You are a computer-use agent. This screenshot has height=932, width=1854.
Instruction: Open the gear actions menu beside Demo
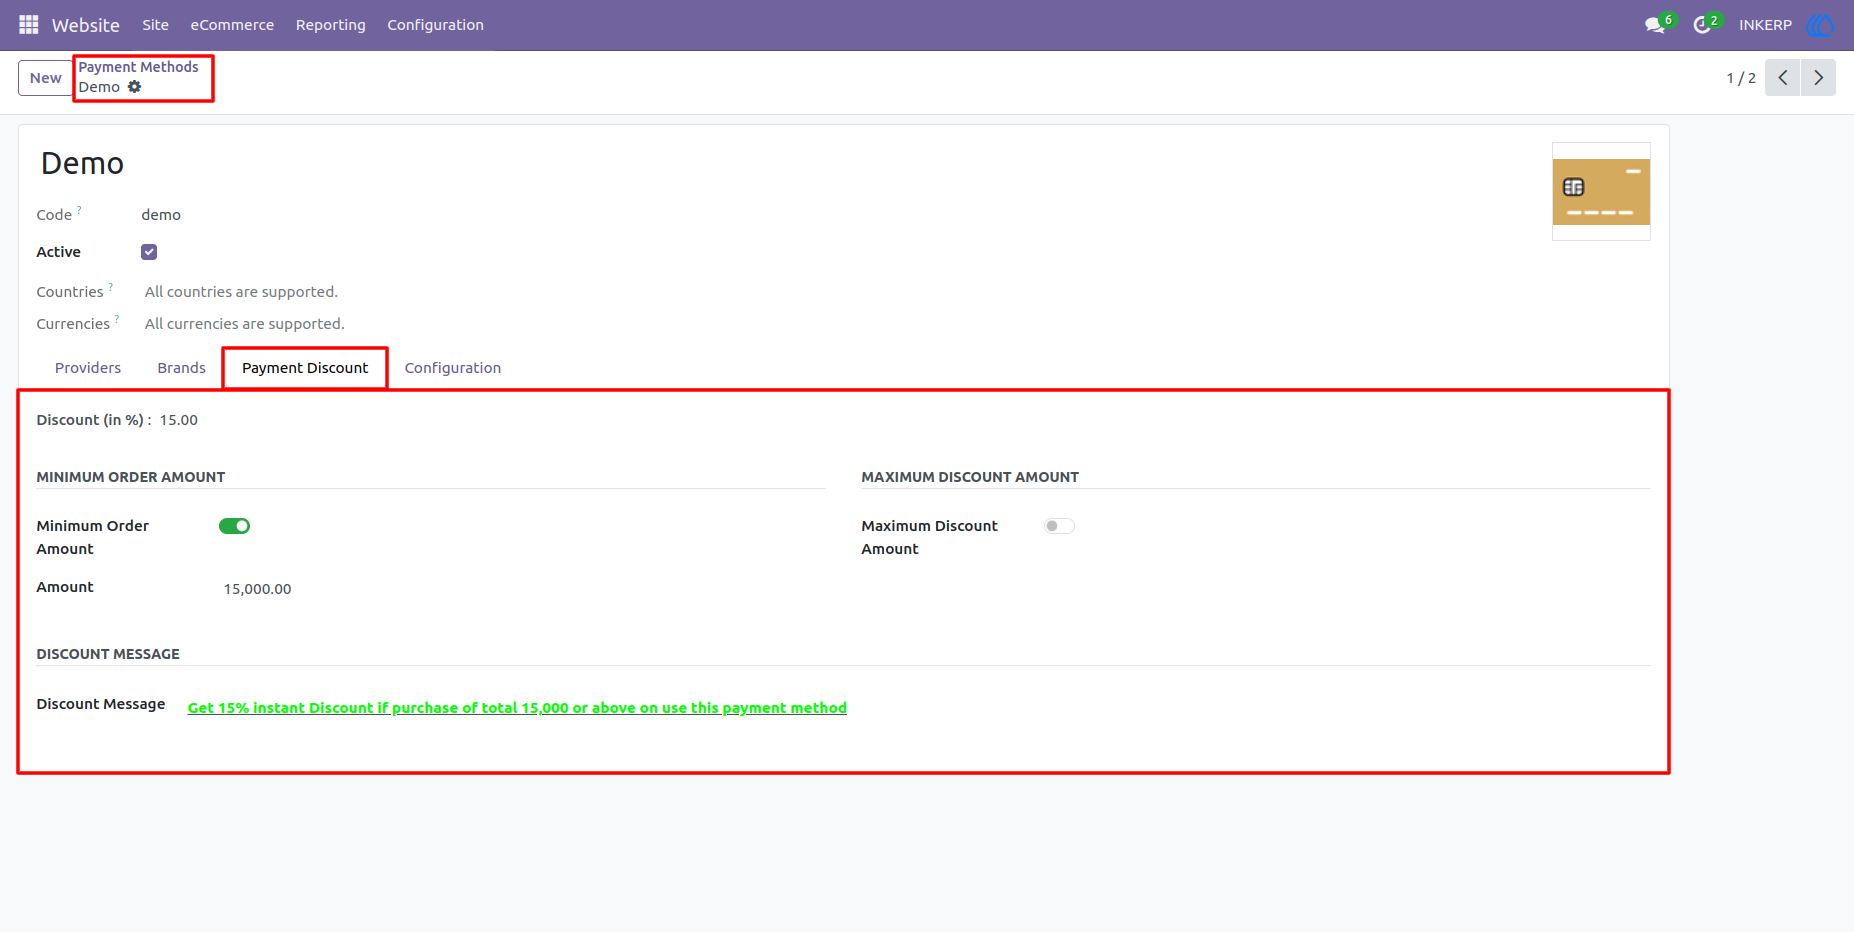[134, 87]
